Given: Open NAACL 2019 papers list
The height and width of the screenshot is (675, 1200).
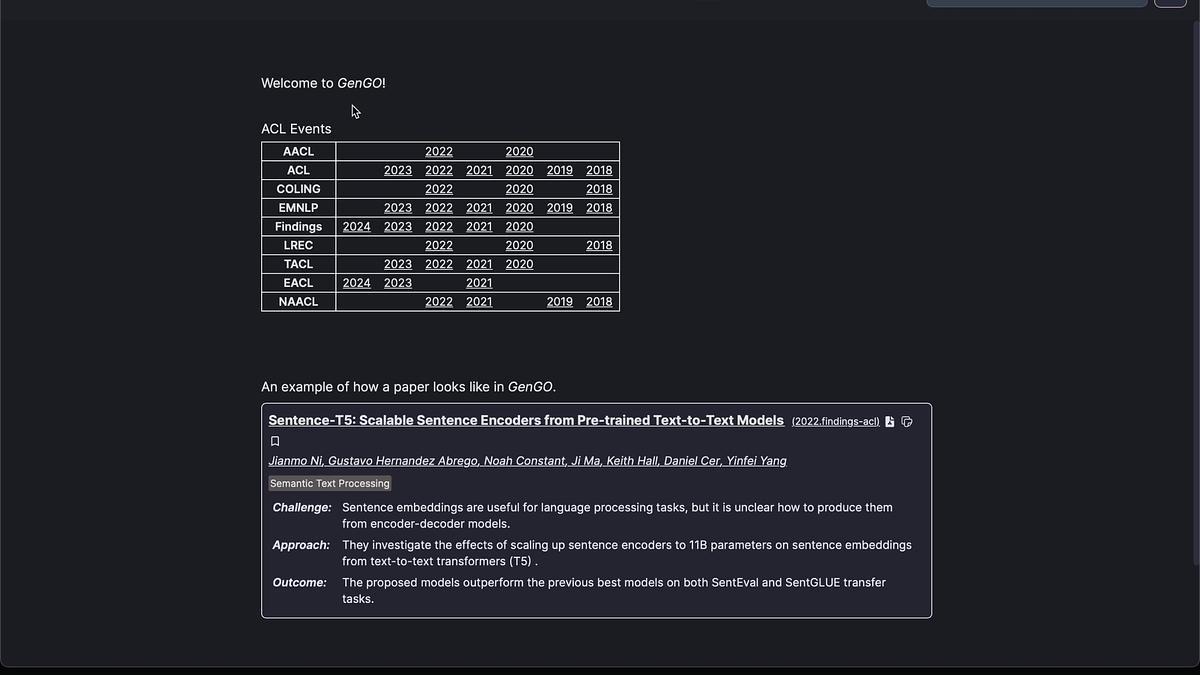Looking at the screenshot, I should click(x=560, y=302).
